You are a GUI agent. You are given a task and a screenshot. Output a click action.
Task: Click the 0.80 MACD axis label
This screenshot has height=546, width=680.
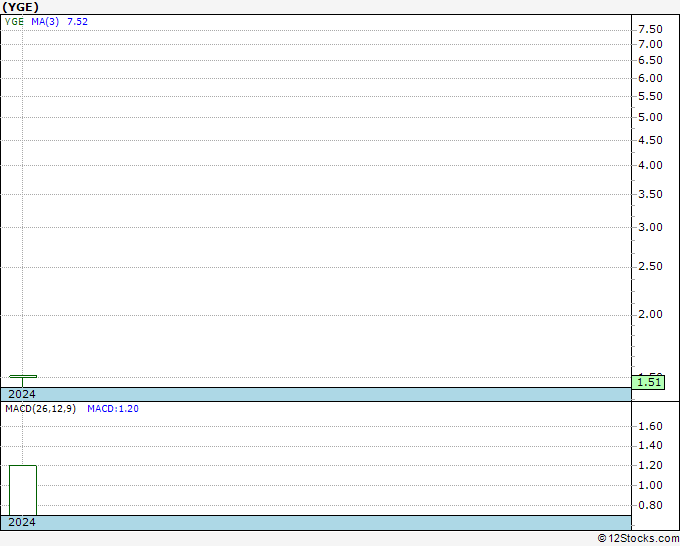click(x=651, y=505)
